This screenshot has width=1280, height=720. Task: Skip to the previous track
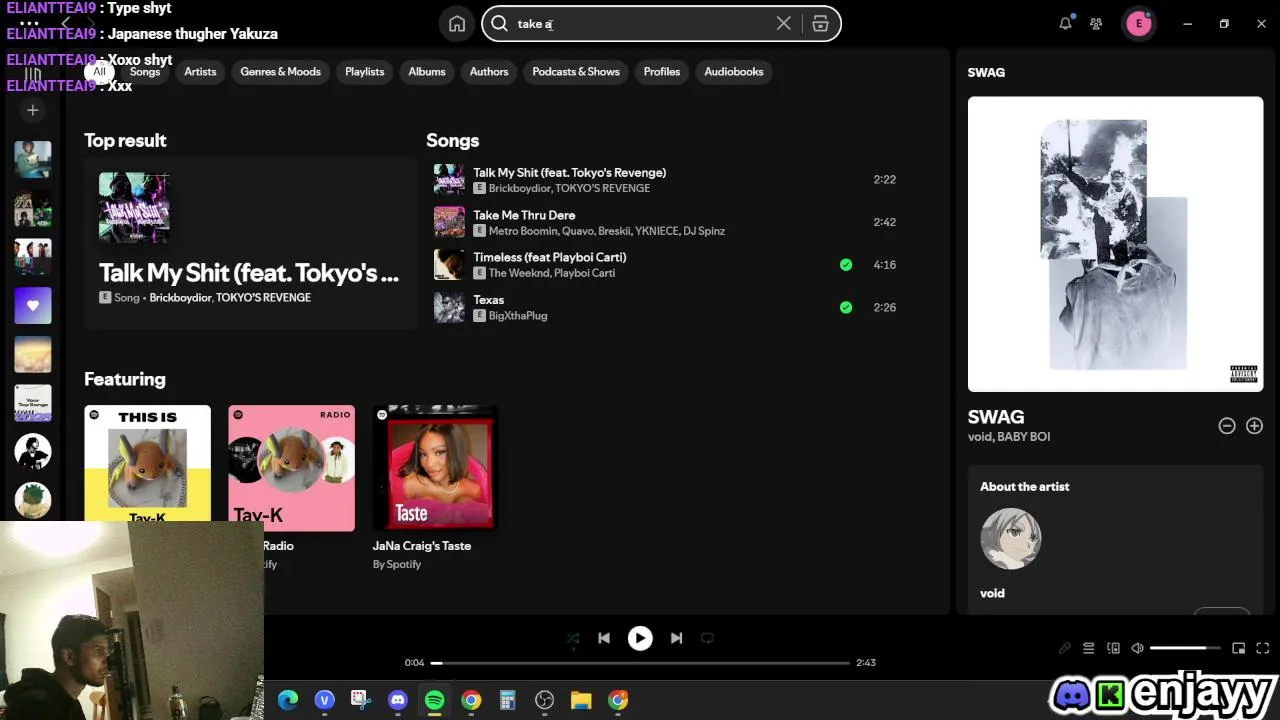point(604,638)
